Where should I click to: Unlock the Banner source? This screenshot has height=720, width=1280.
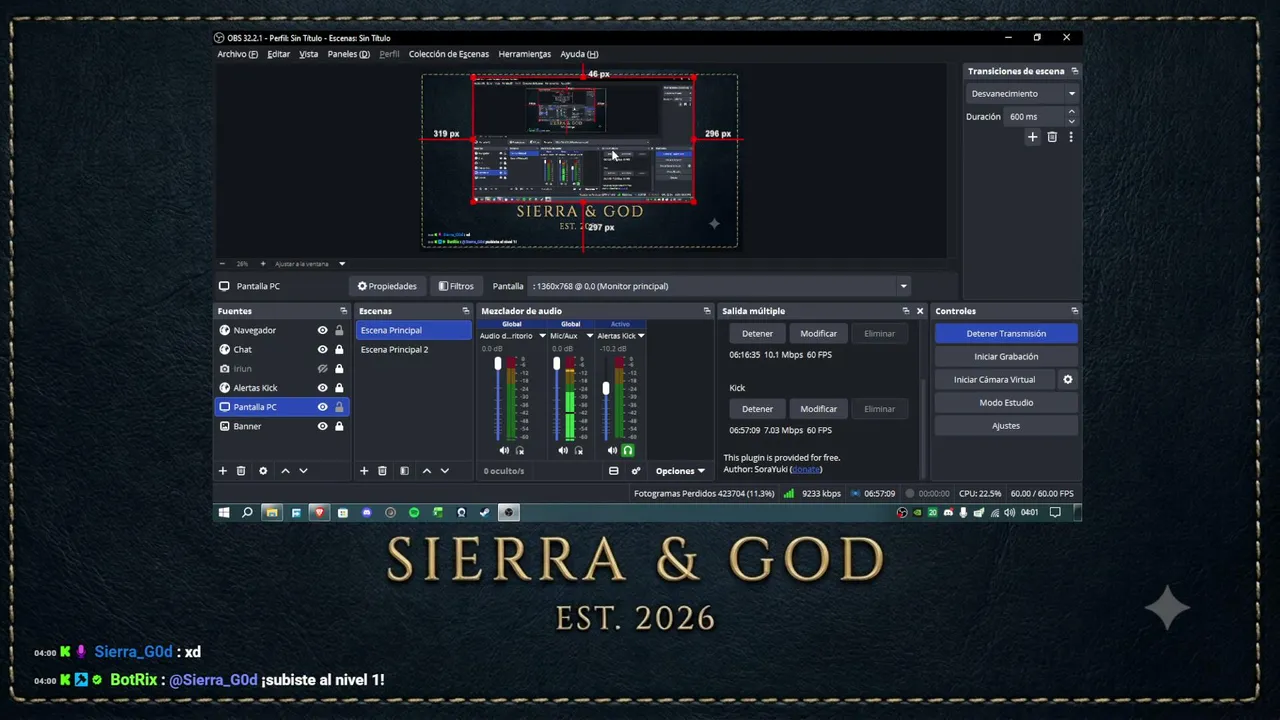click(339, 426)
